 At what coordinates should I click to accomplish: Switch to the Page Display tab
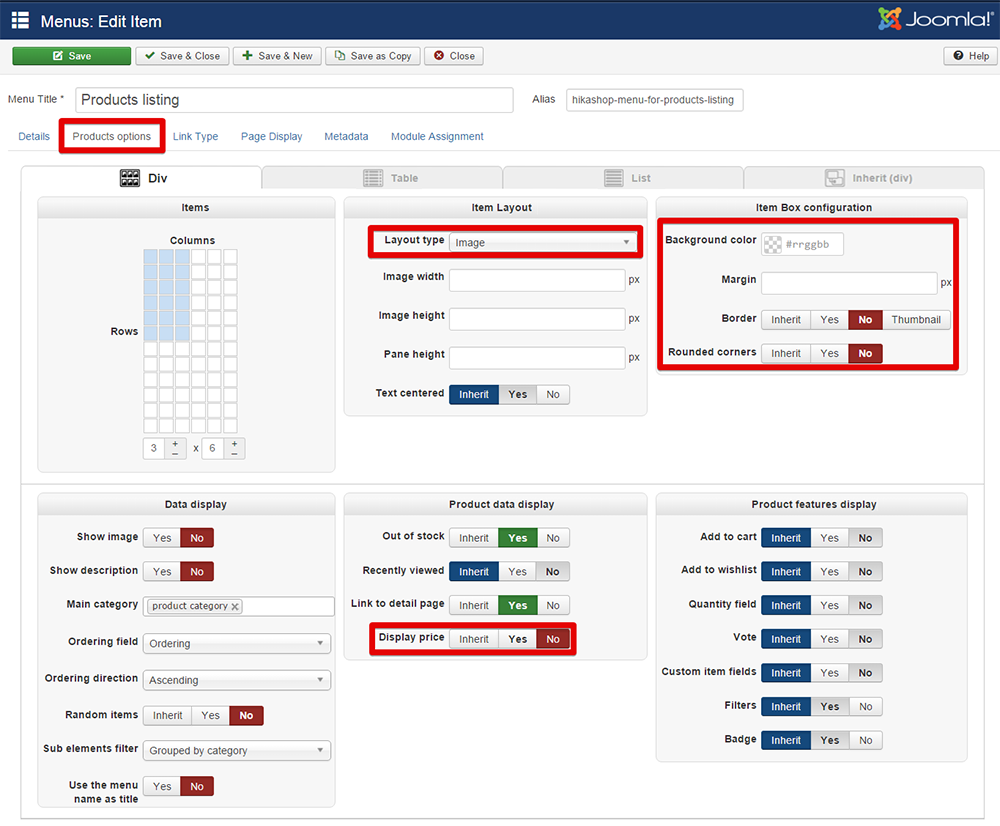coord(272,136)
